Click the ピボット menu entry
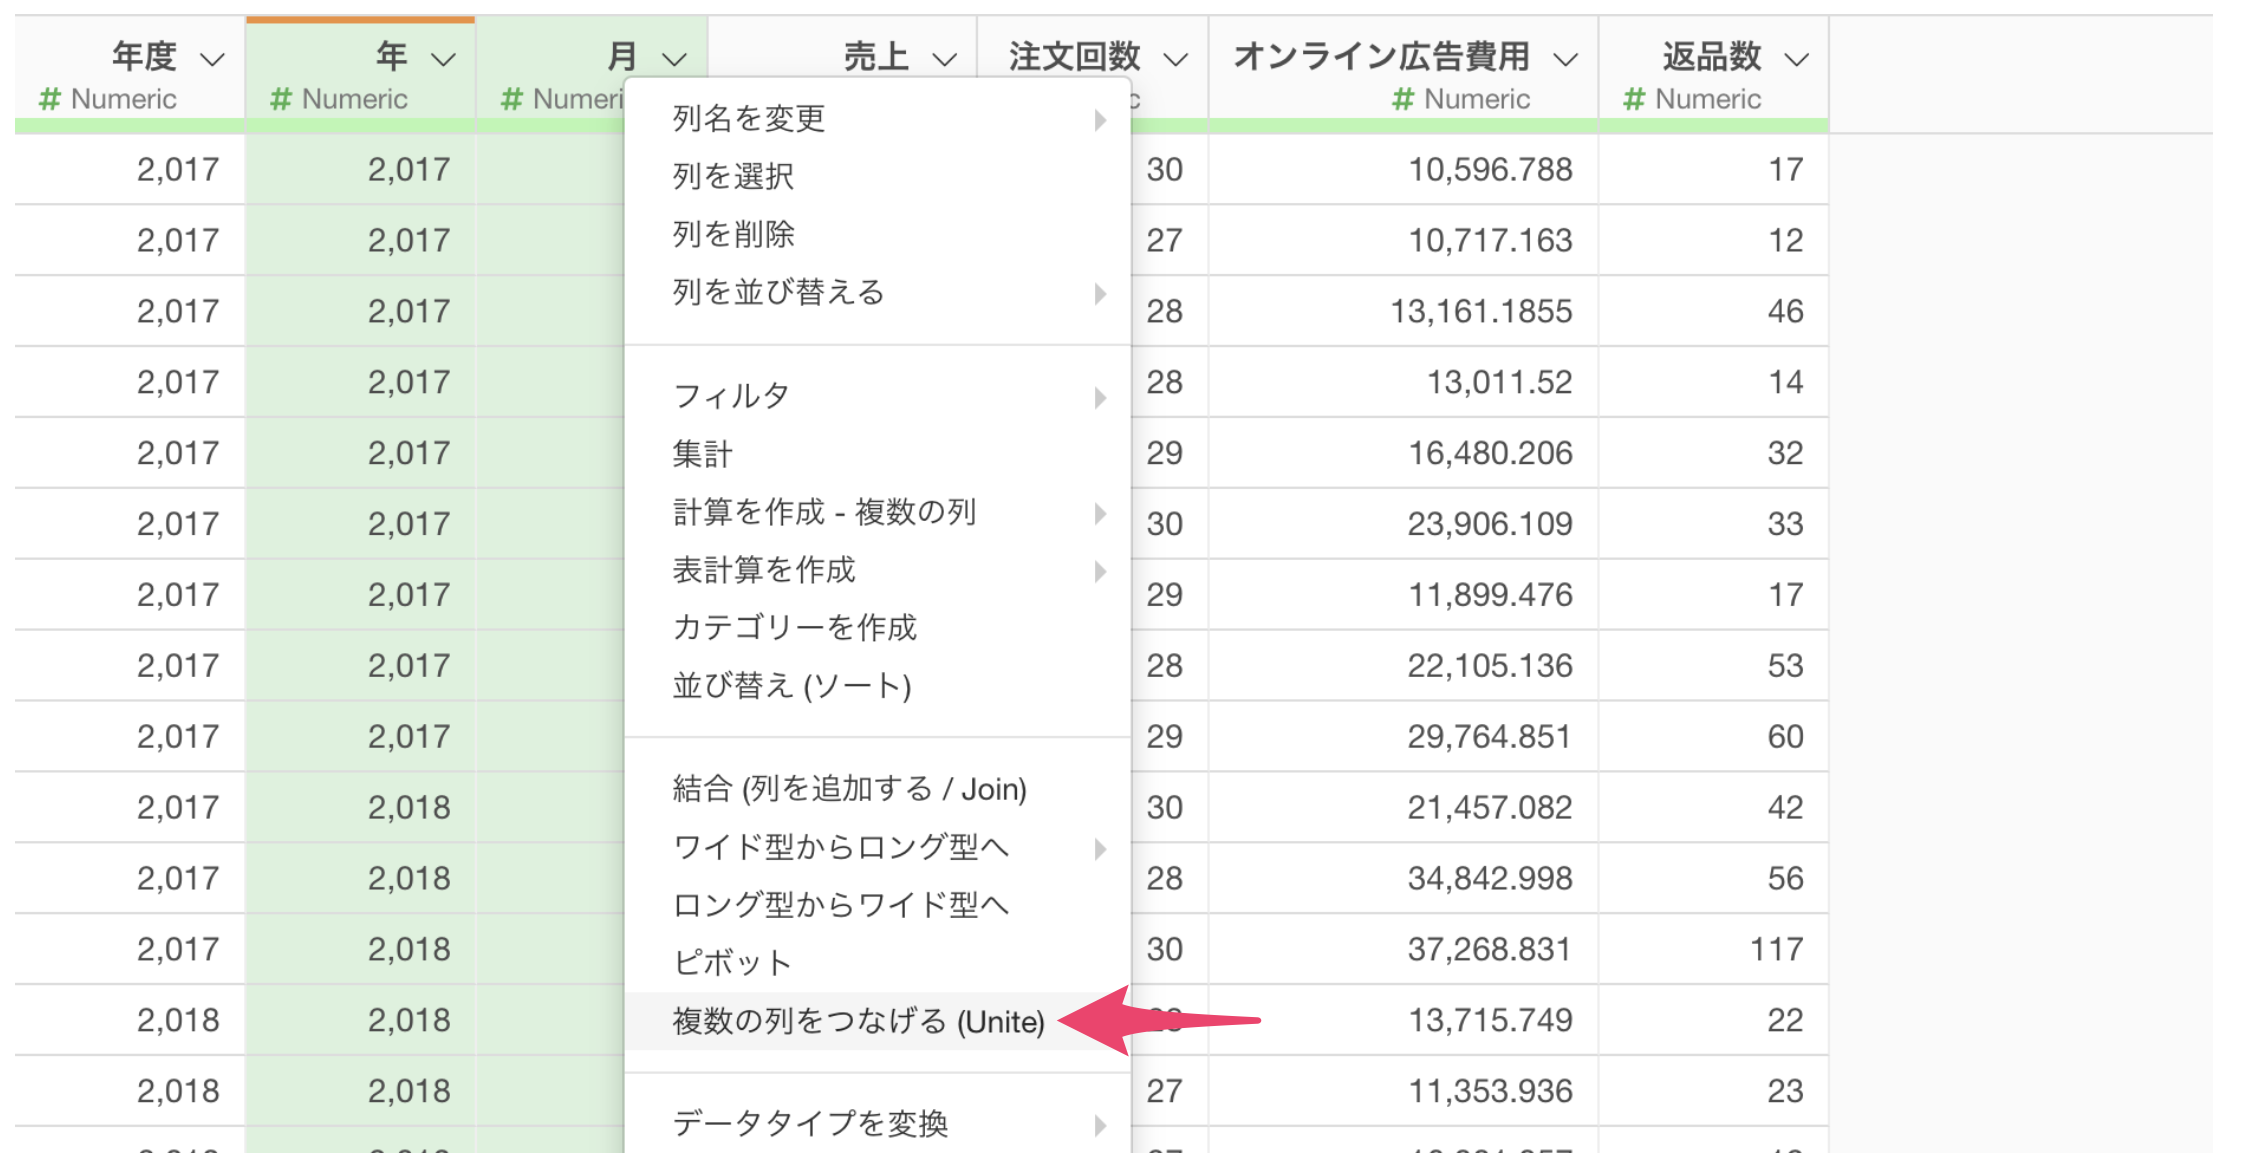 pos(731,963)
